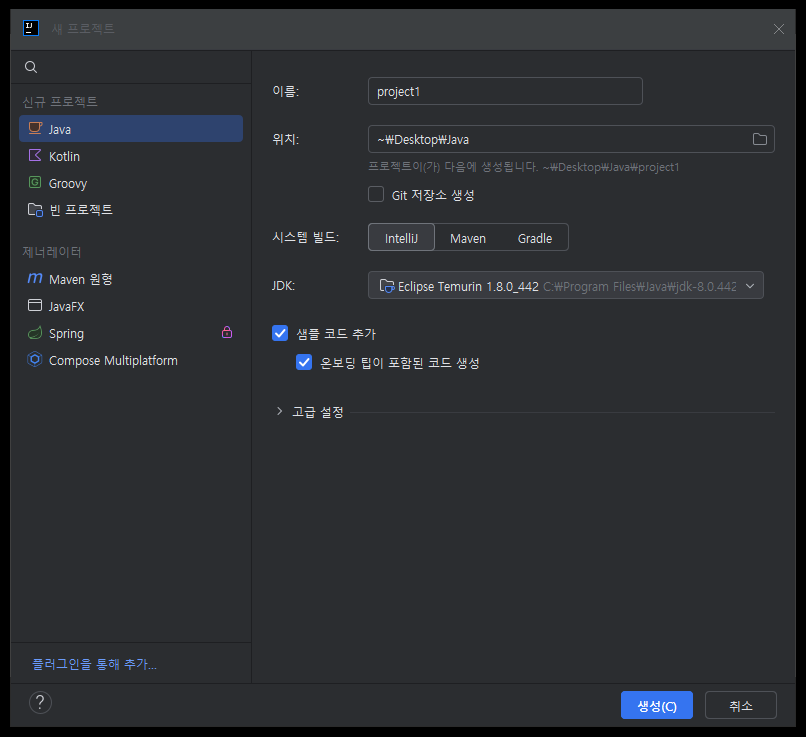Choose 빈 프로젝트 in list
This screenshot has height=737, width=806.
coord(131,210)
